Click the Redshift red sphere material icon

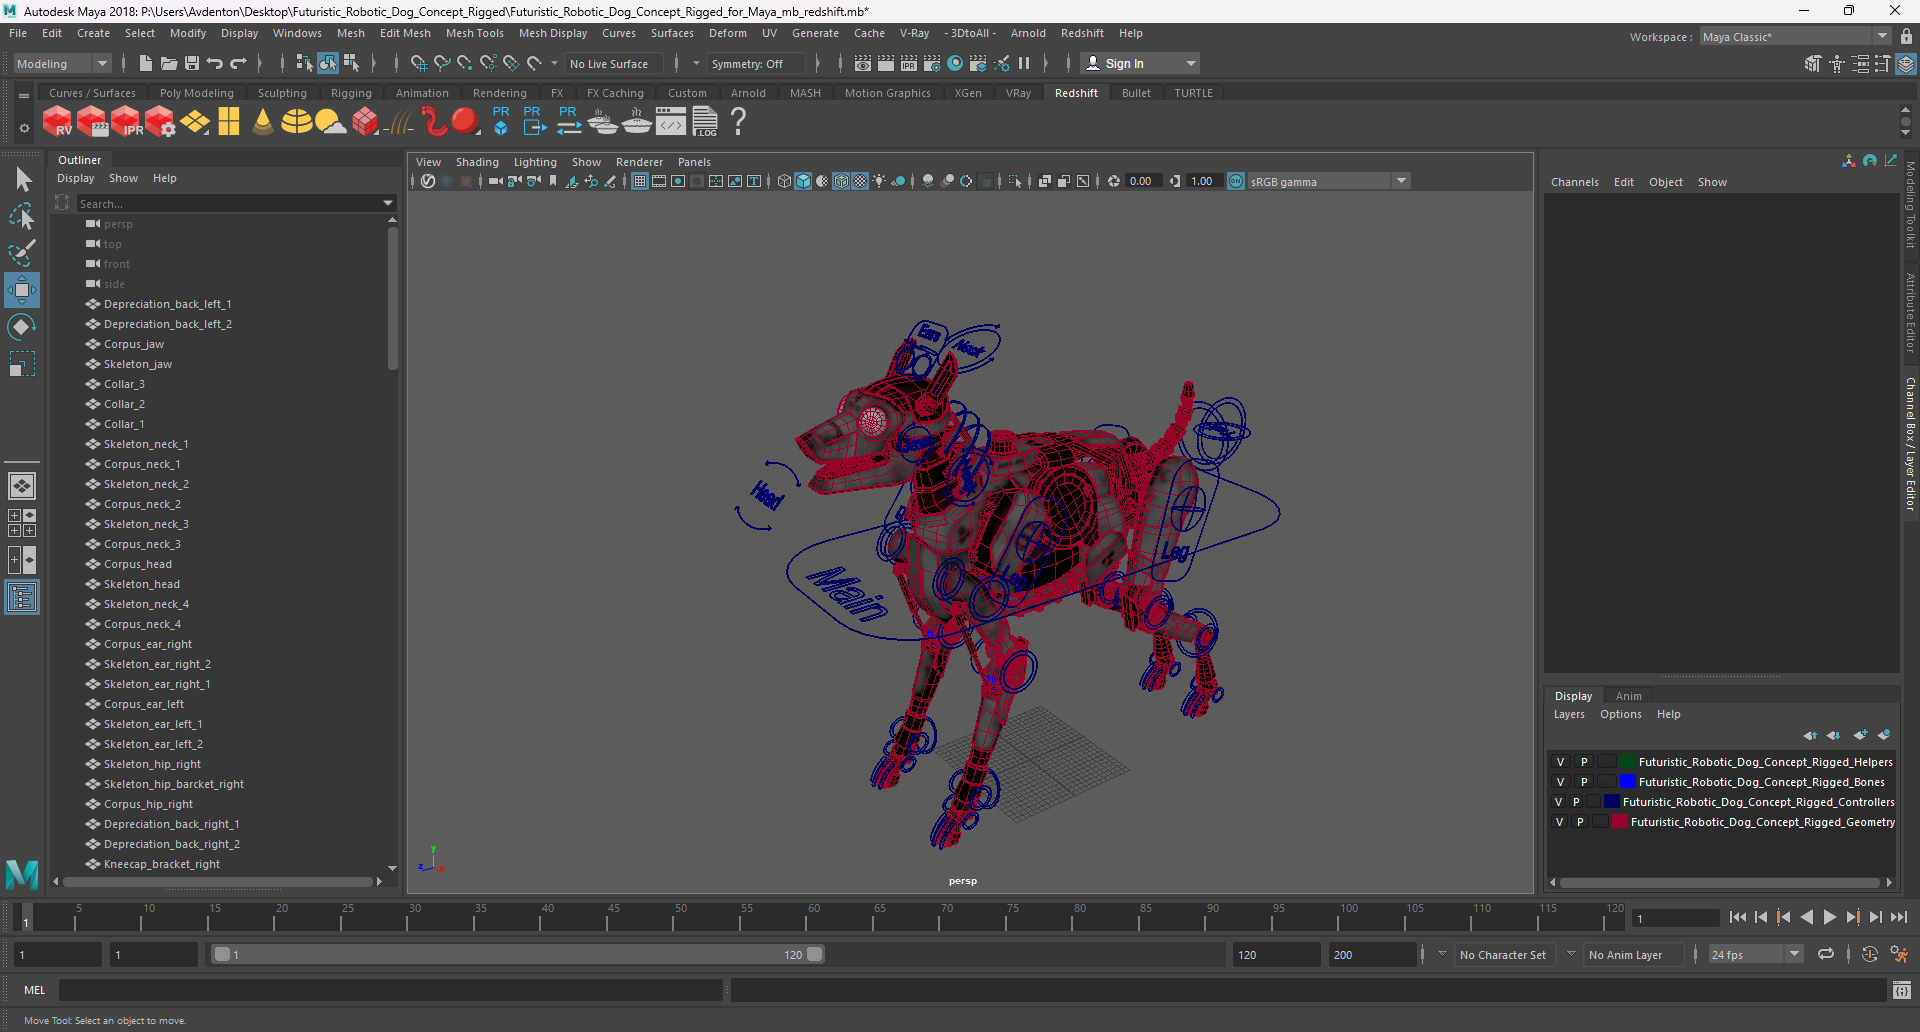click(x=465, y=121)
